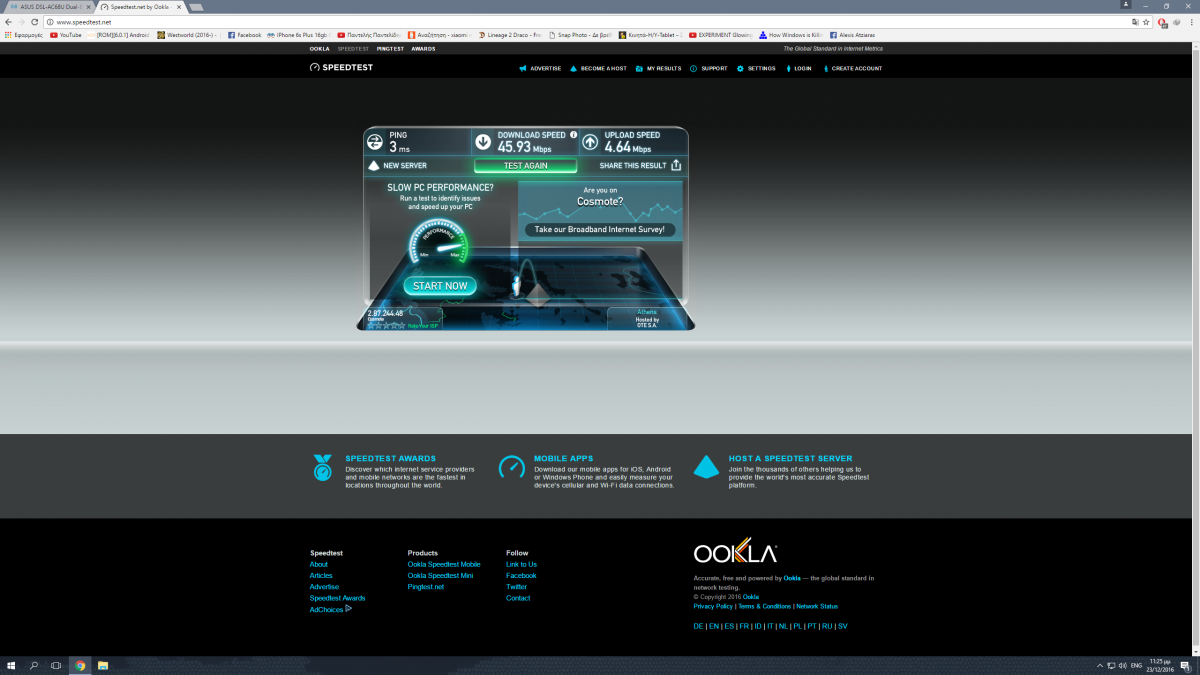
Task: Open the Chrome menu with three dots
Action: (x=1191, y=21)
